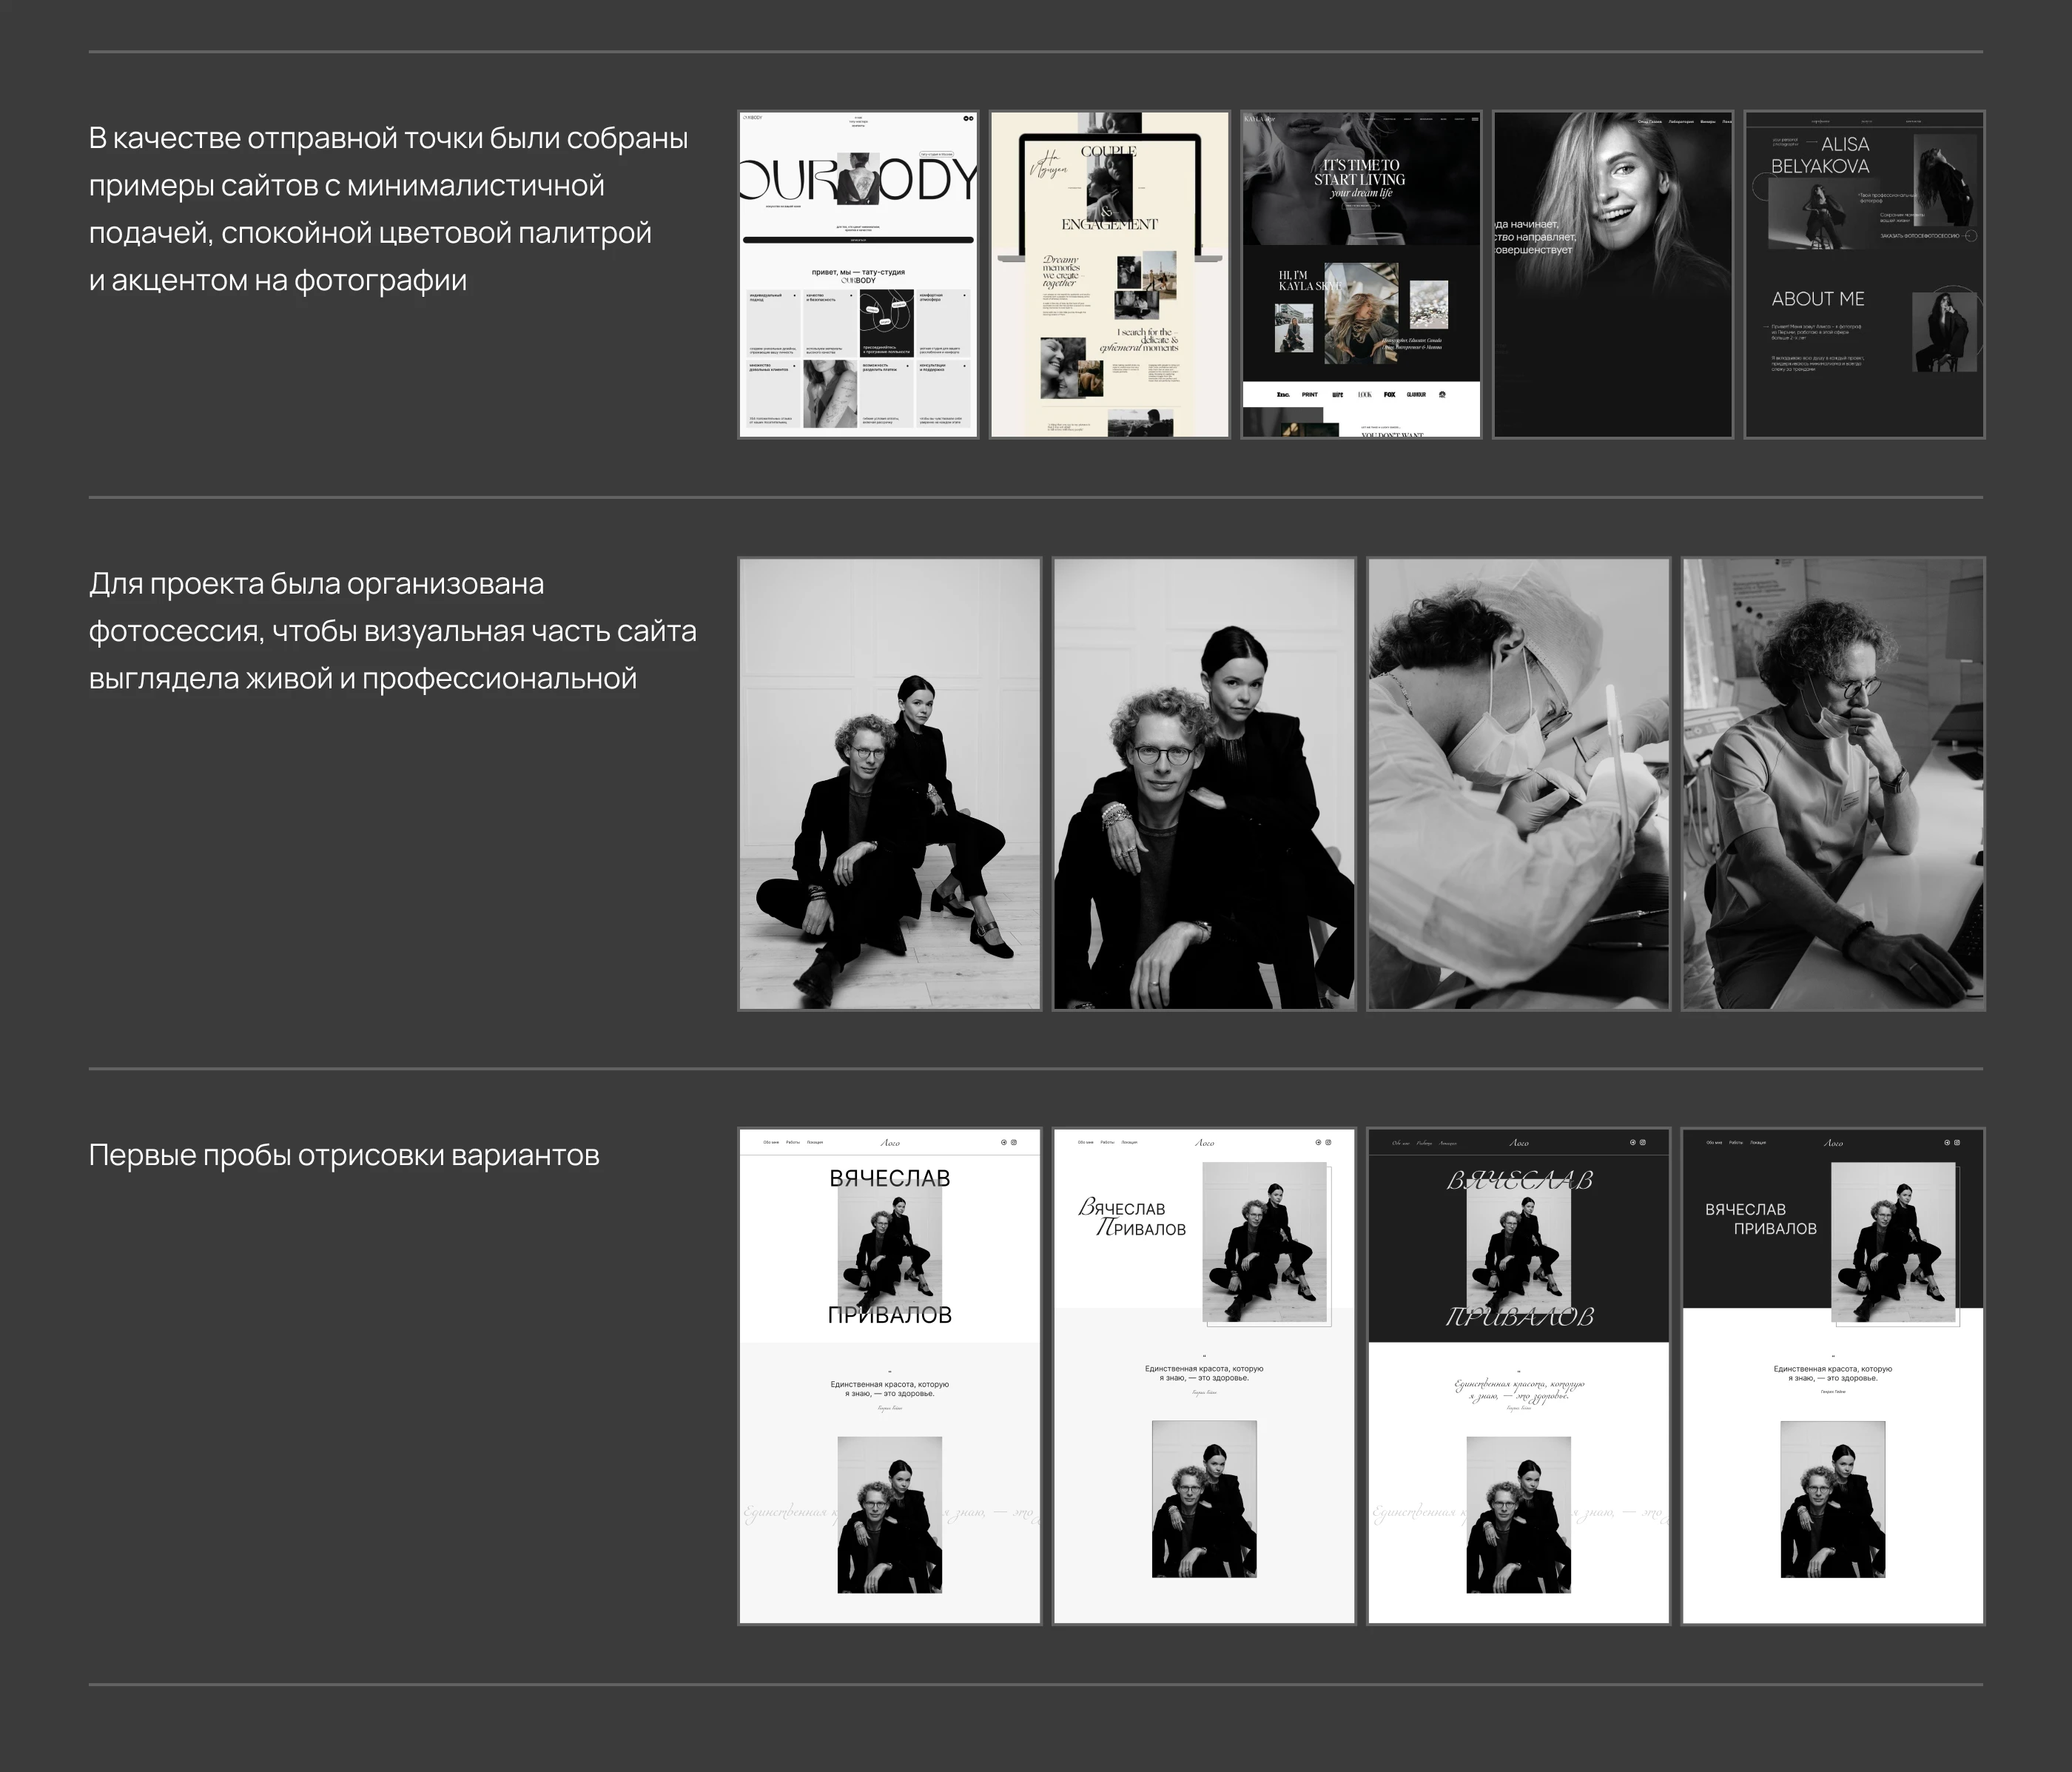Click circled arrow beside 'Заказать фотосессию' in Alisa preview
The width and height of the screenshot is (2072, 1772).
(1971, 236)
